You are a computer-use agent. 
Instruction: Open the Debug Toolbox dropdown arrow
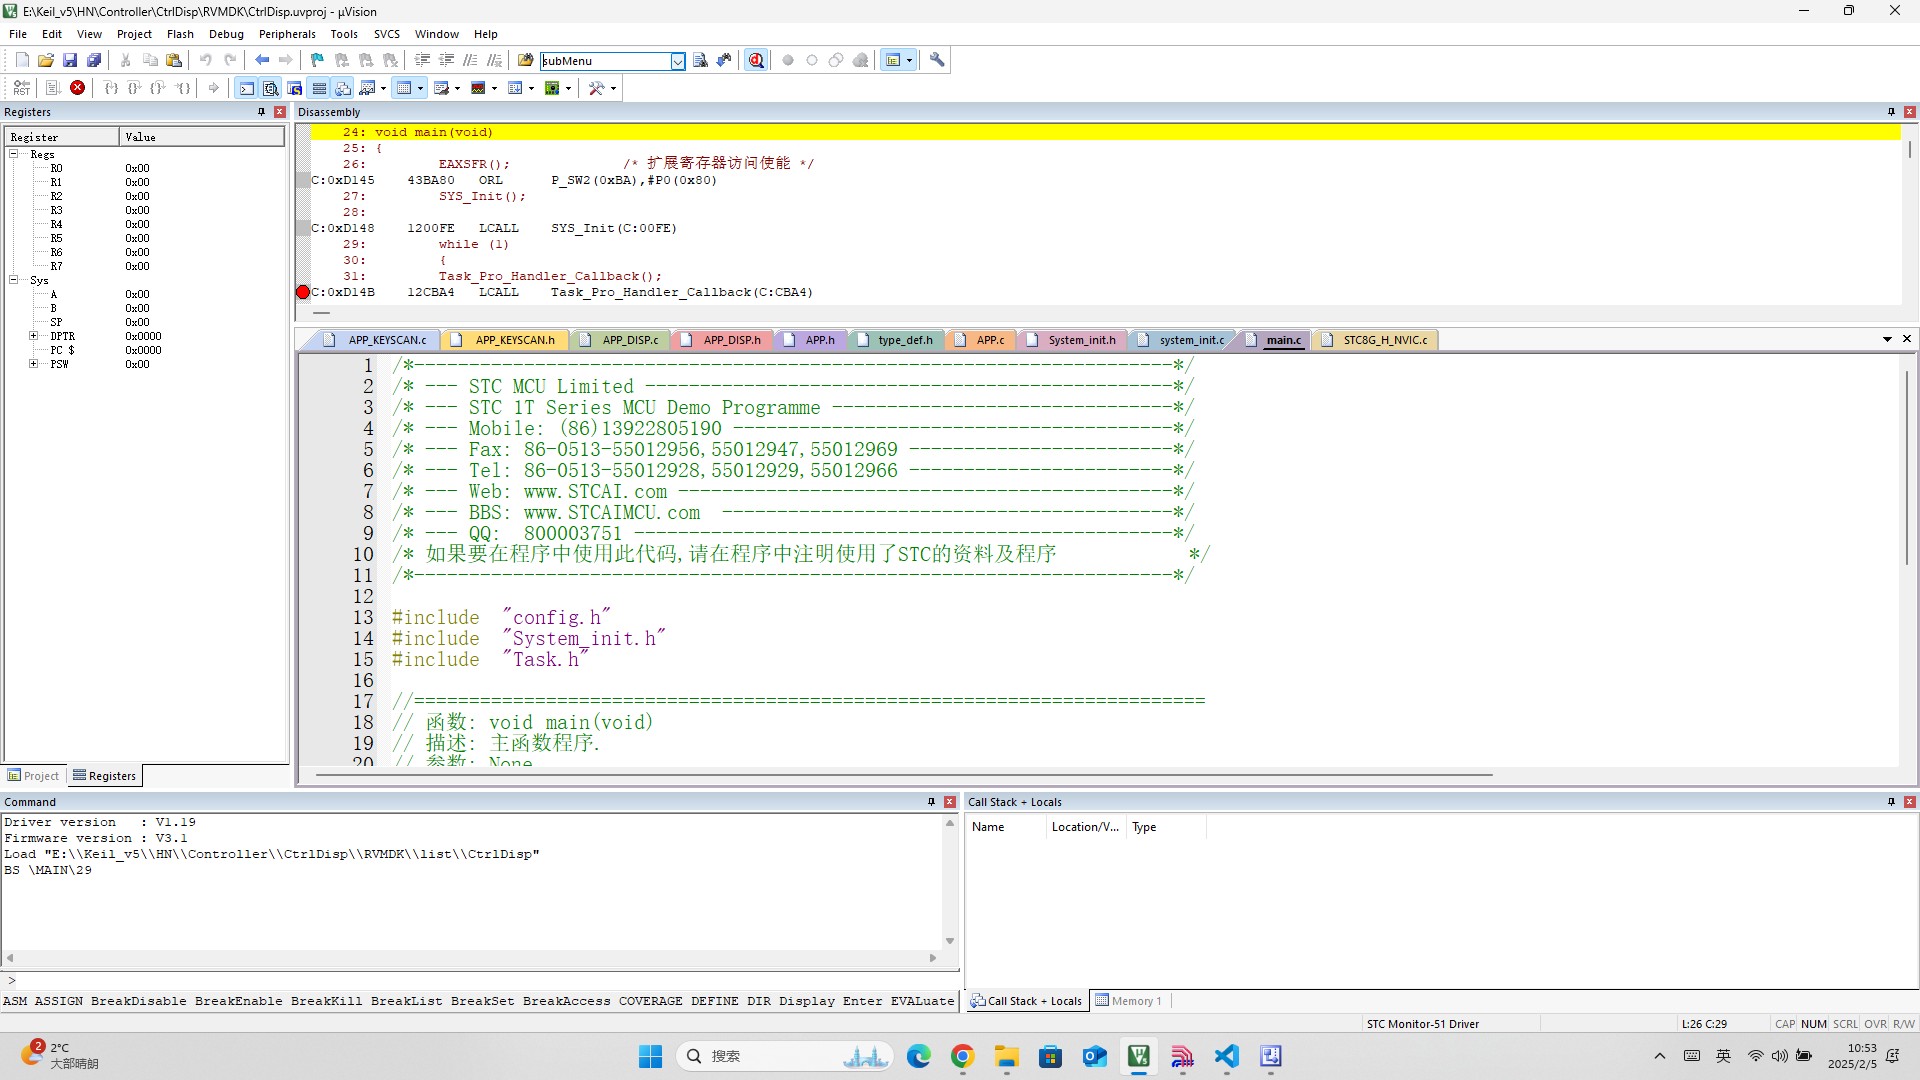point(613,88)
